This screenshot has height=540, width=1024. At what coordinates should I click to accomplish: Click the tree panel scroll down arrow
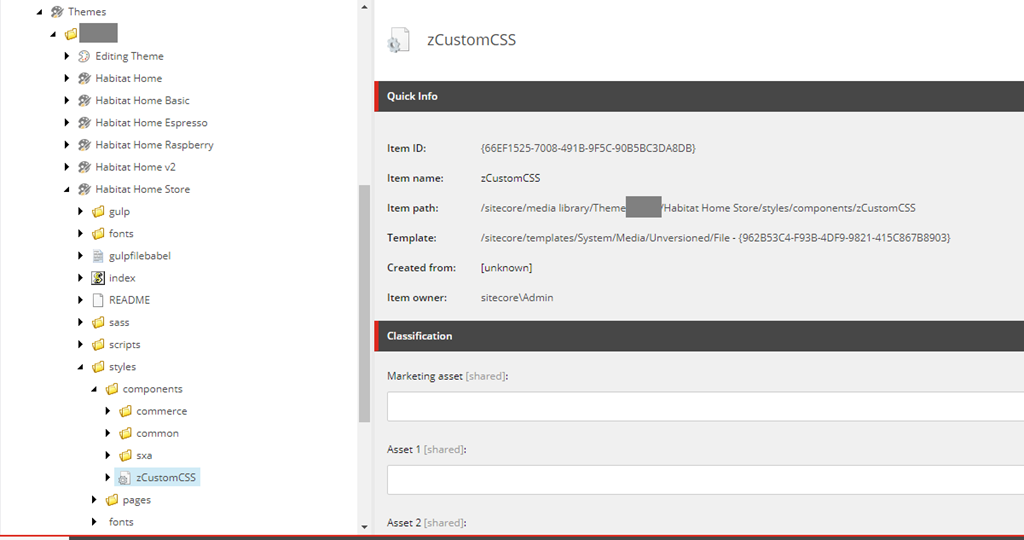click(x=364, y=526)
